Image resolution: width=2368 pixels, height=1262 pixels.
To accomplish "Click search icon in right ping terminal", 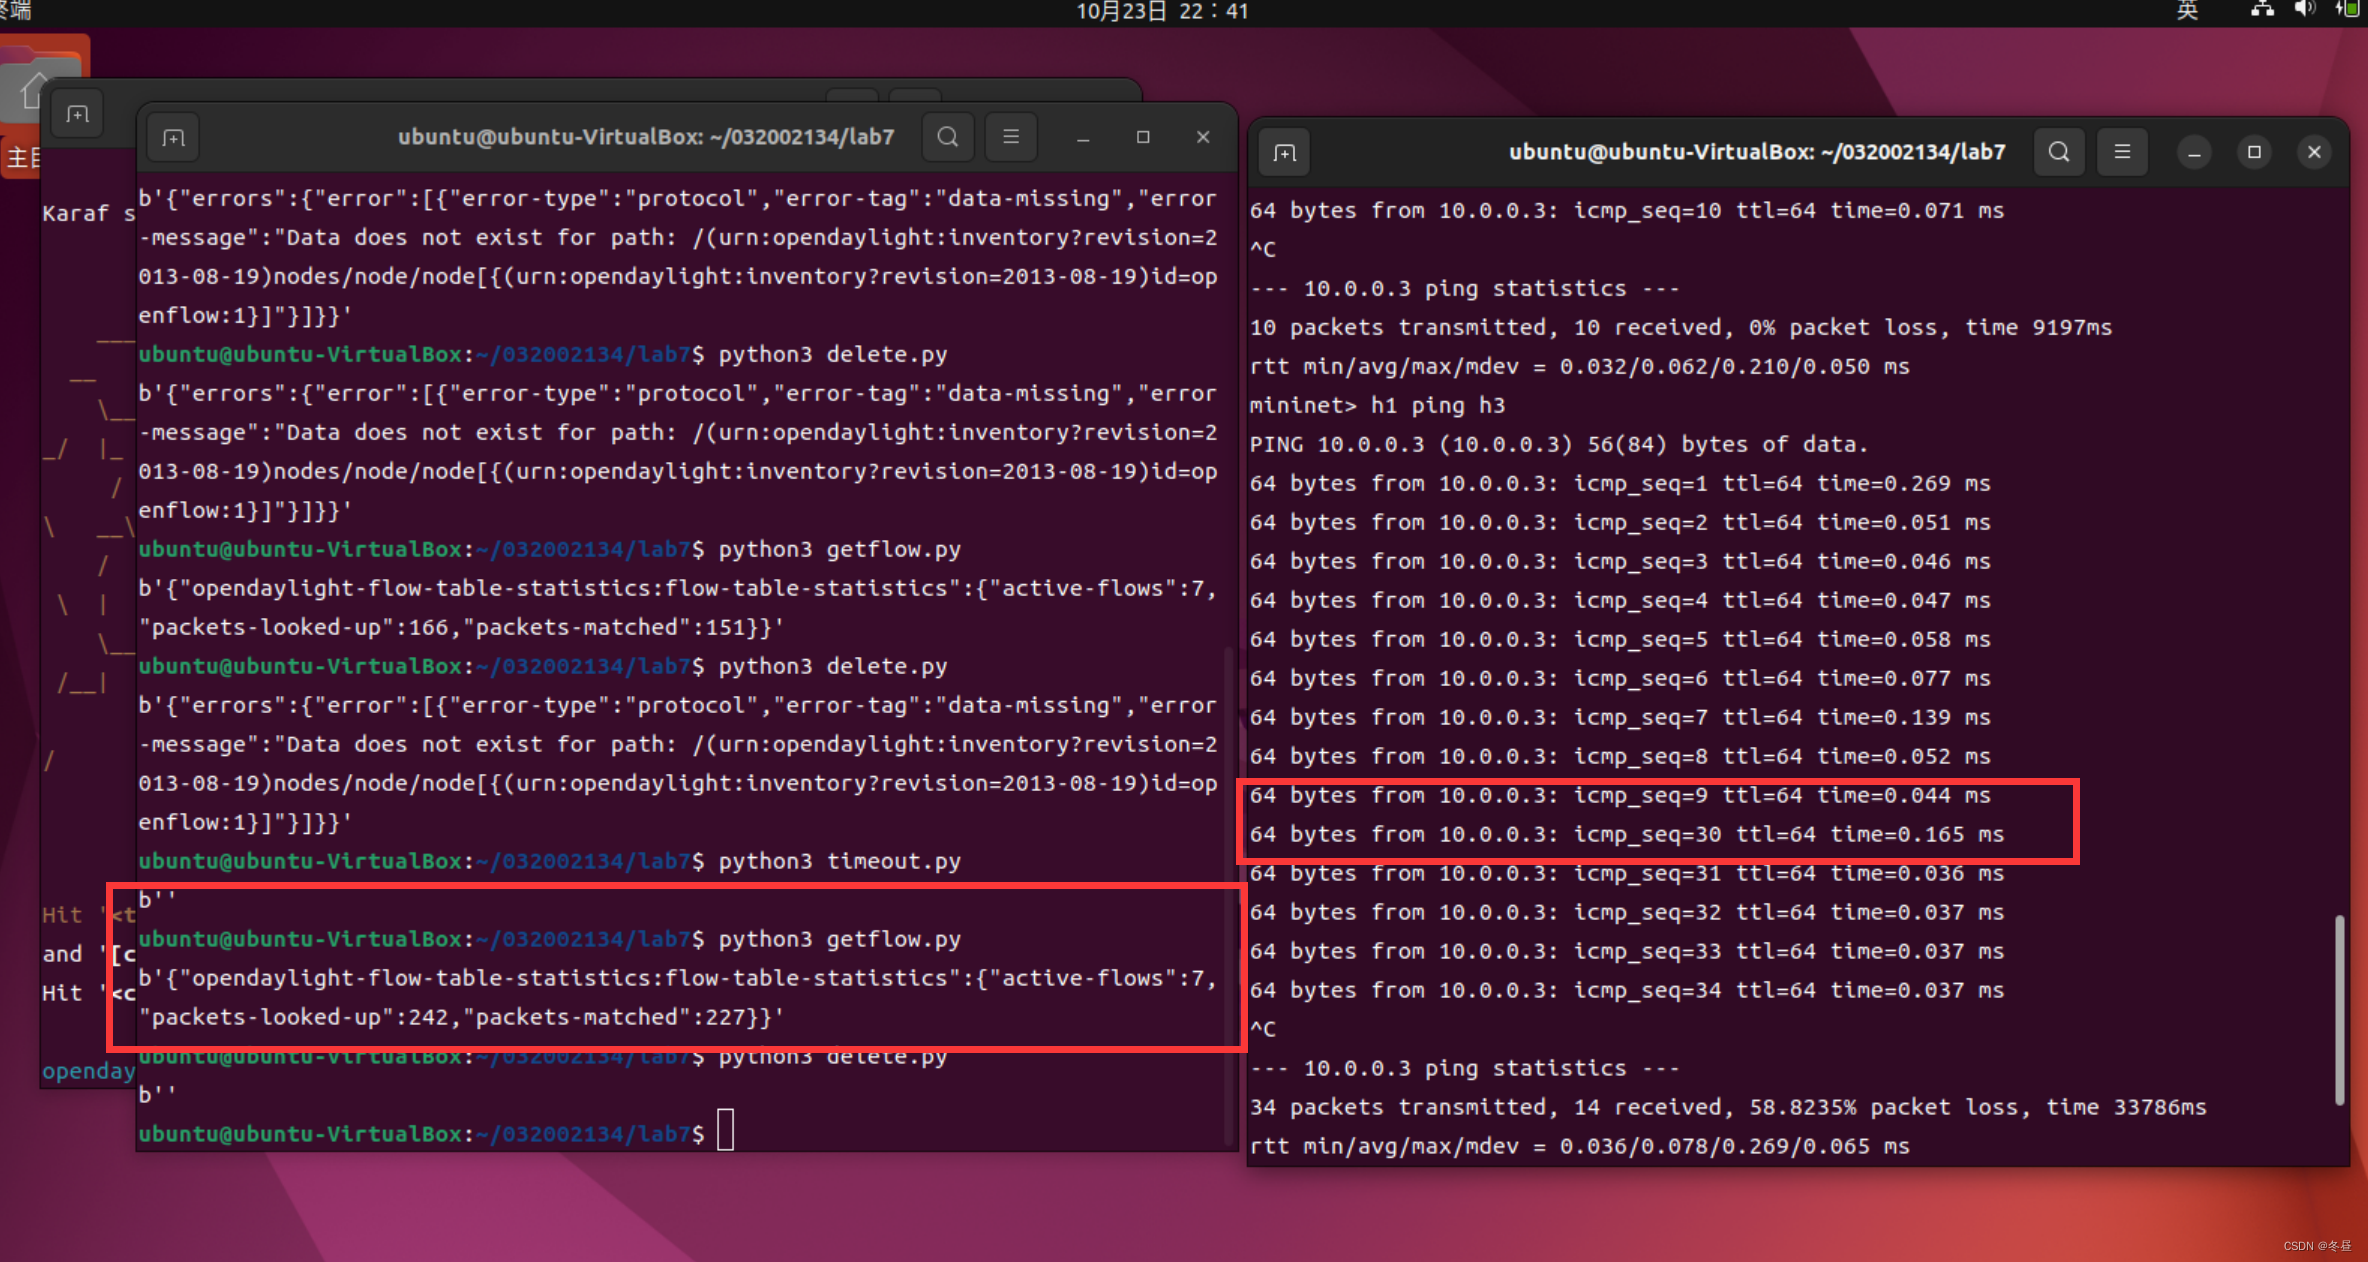I will coord(2059,152).
